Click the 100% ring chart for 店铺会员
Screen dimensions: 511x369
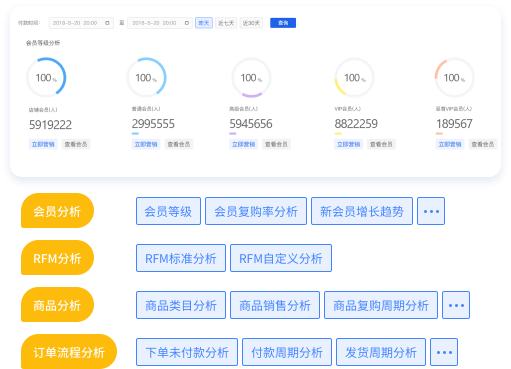point(46,78)
